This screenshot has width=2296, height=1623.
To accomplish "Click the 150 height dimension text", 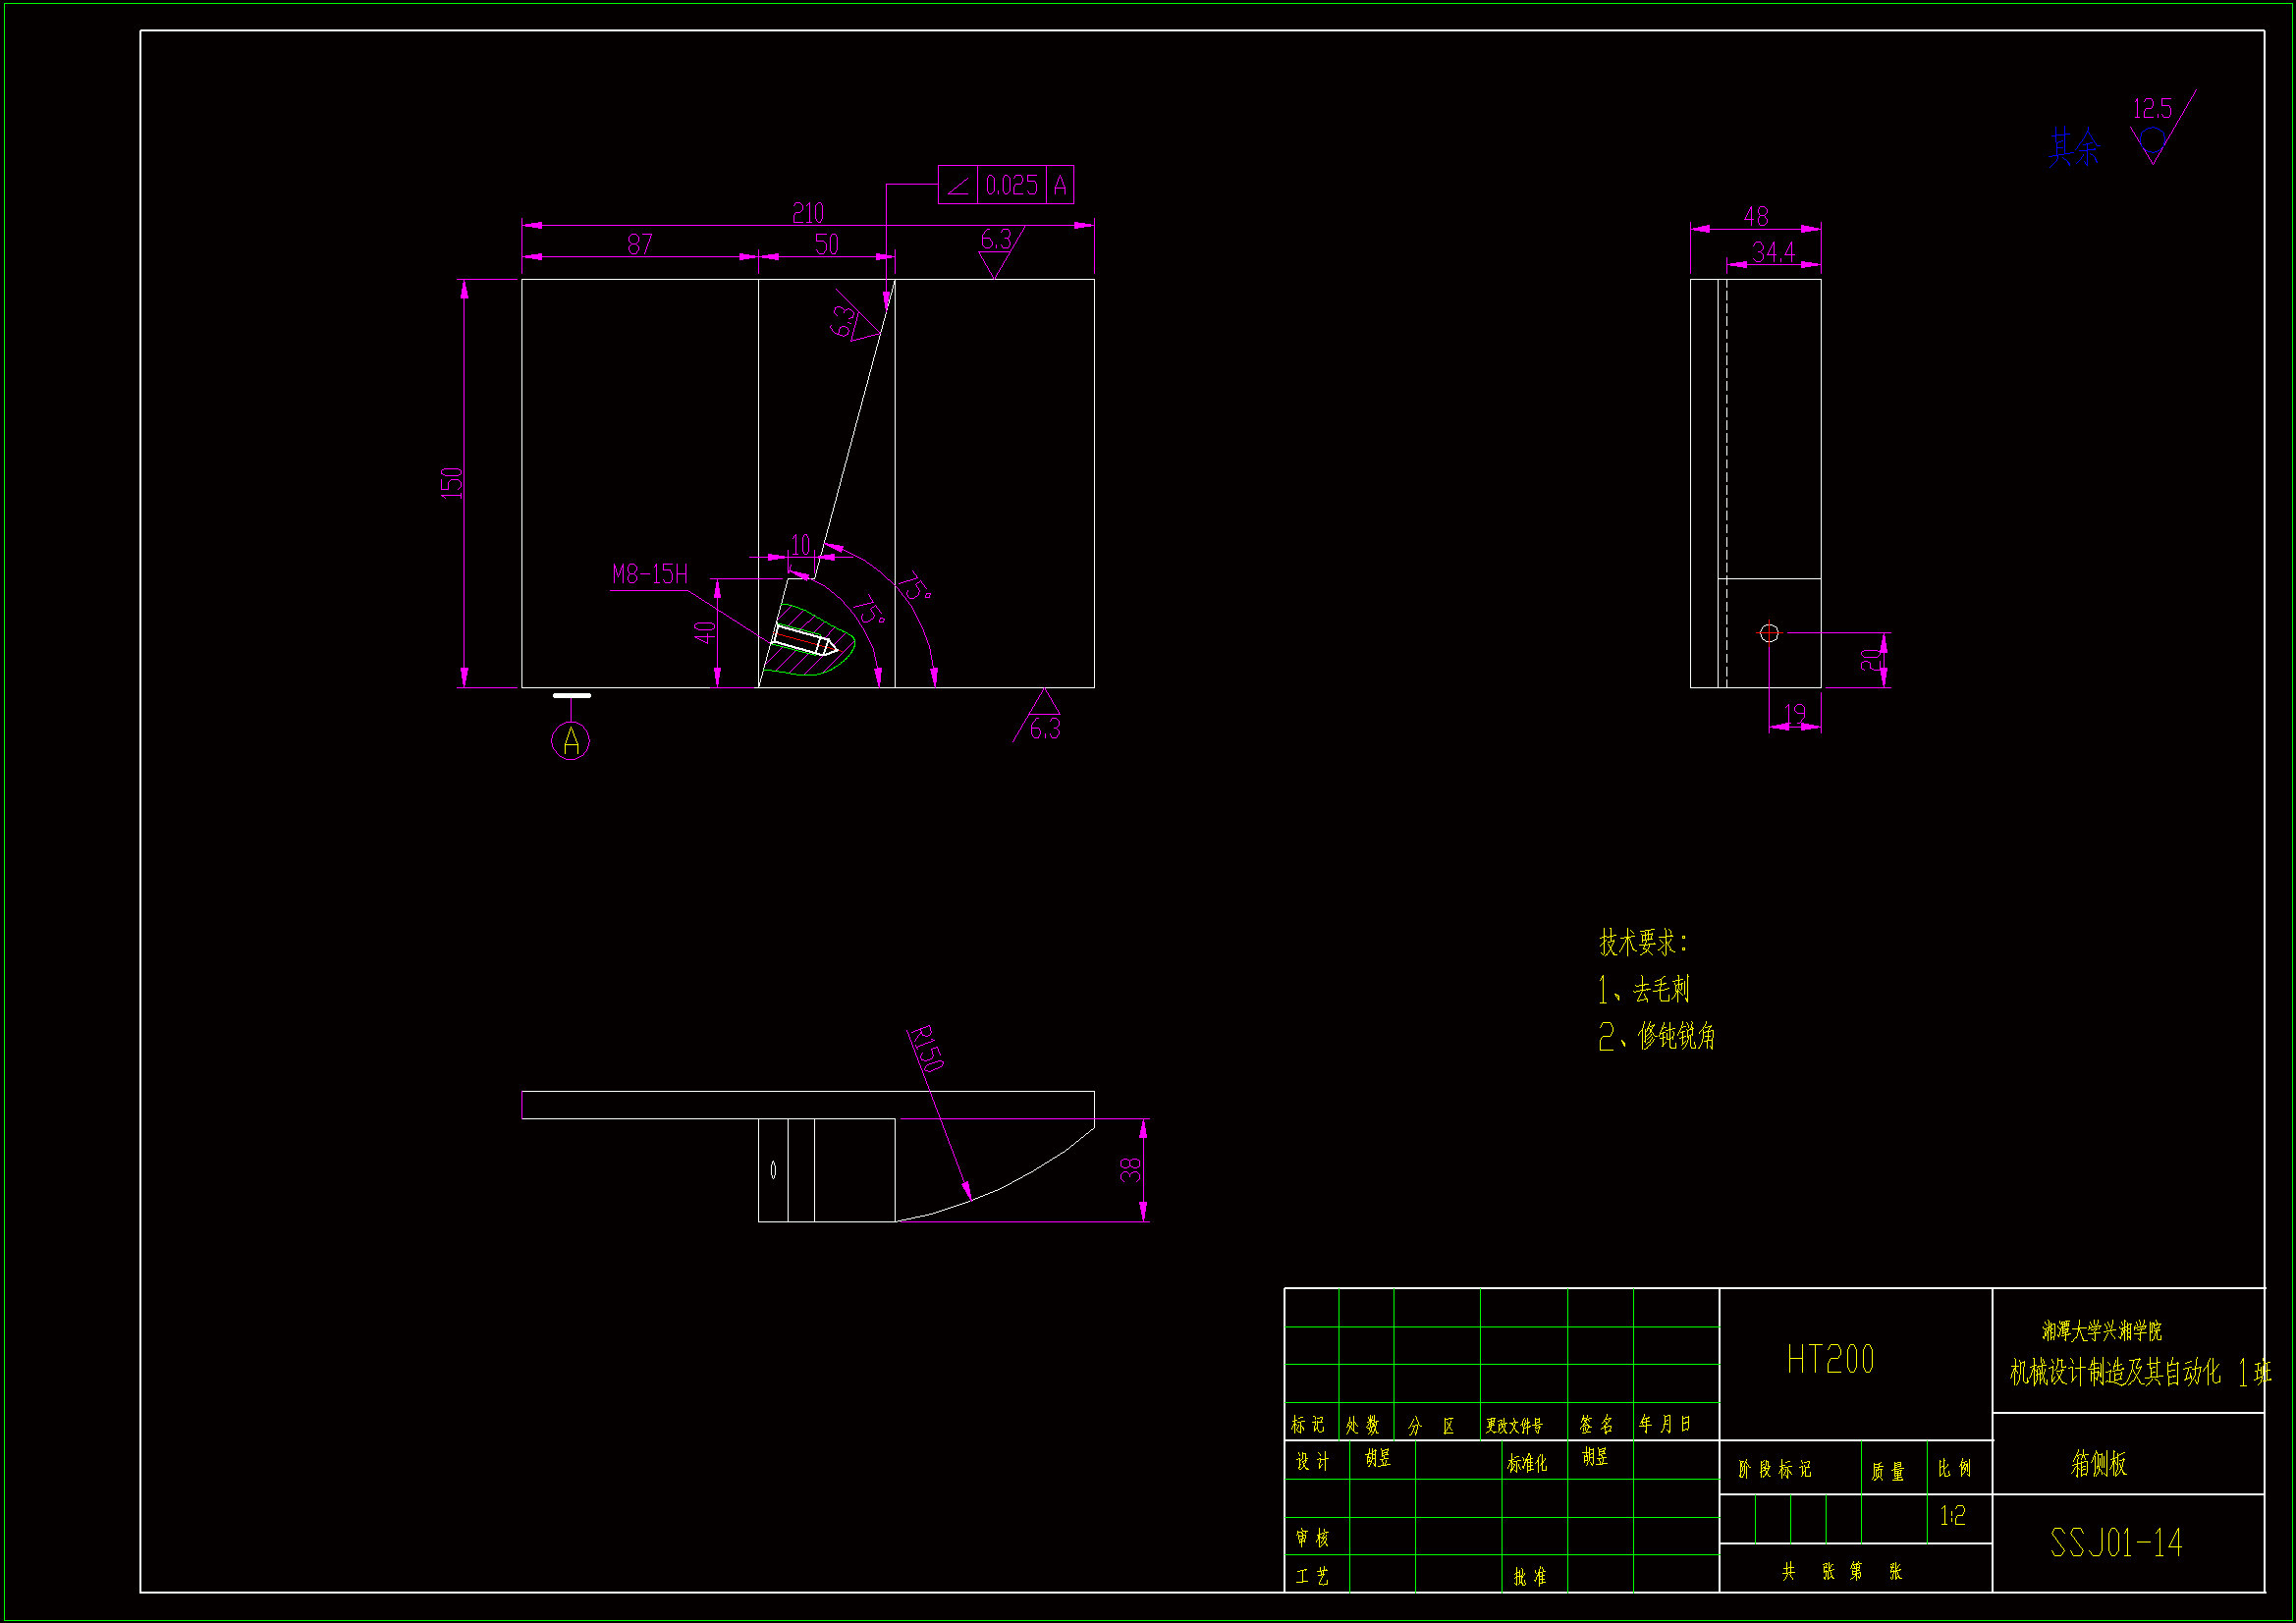I will click(452, 483).
